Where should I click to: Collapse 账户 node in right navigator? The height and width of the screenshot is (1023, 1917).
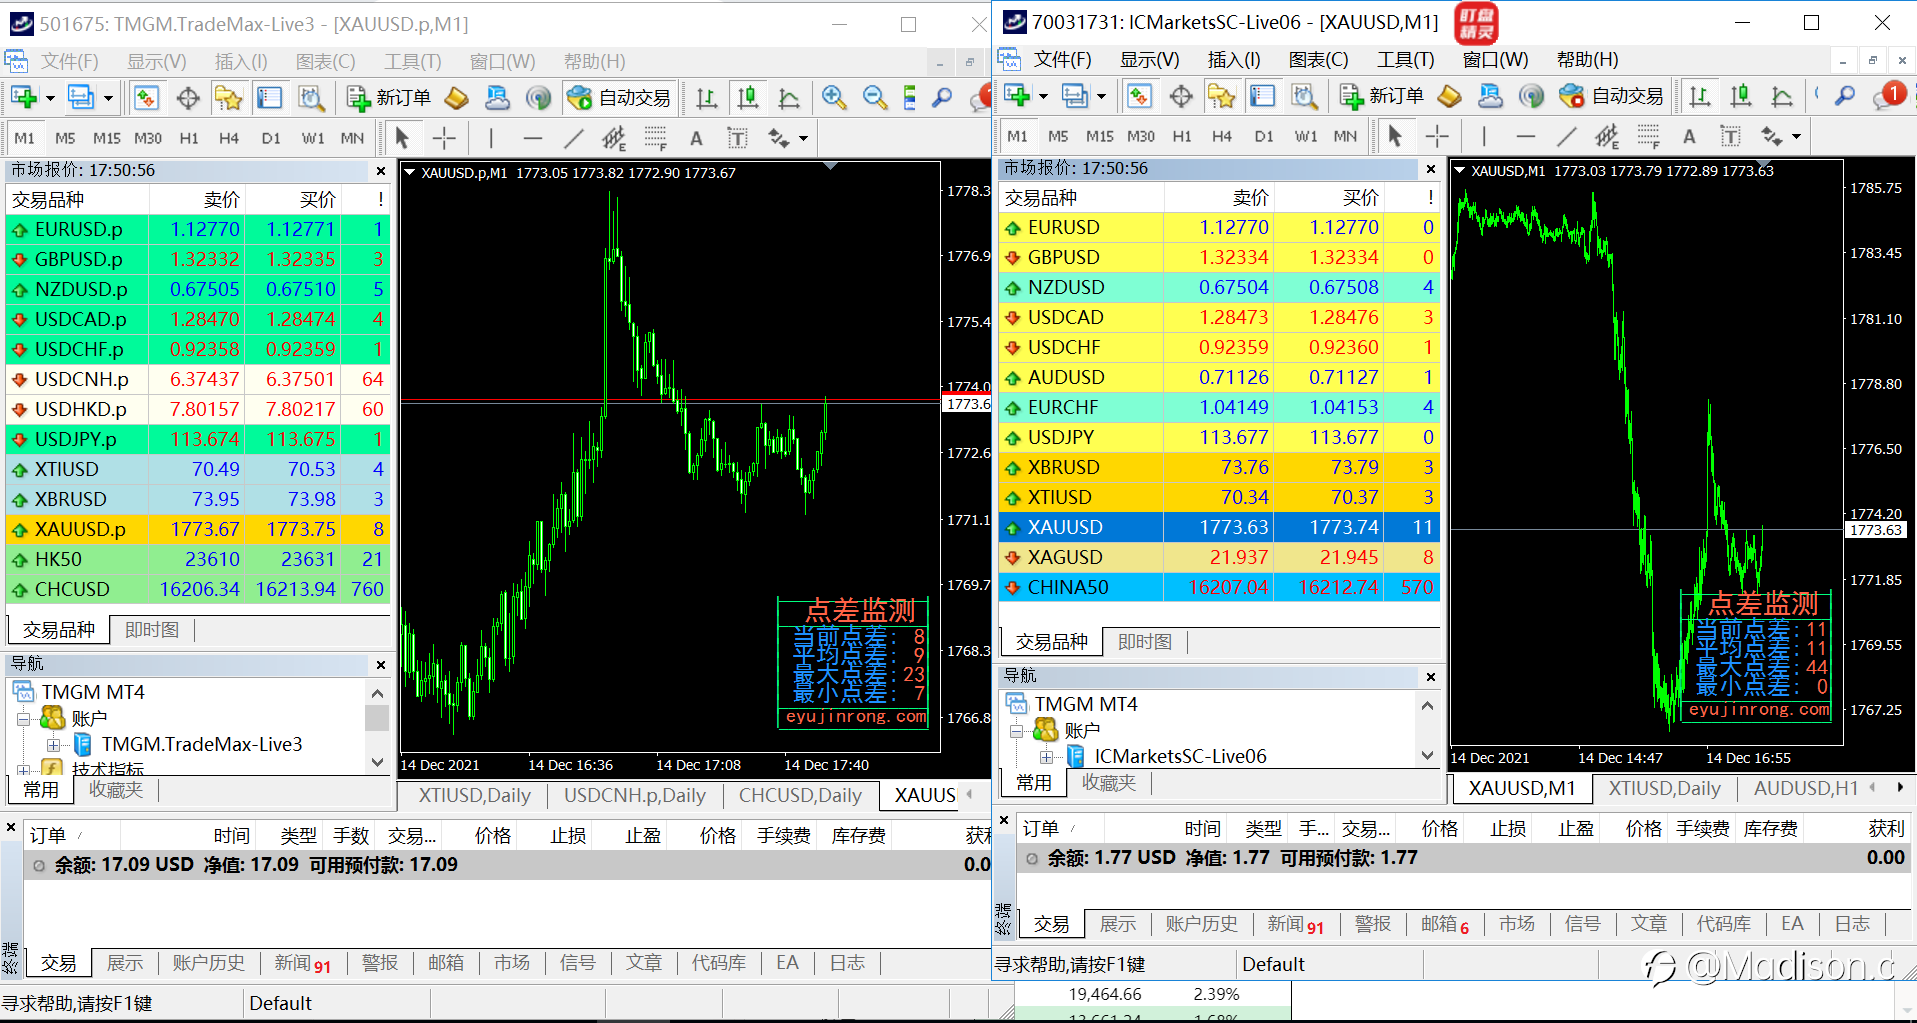click(x=1015, y=730)
